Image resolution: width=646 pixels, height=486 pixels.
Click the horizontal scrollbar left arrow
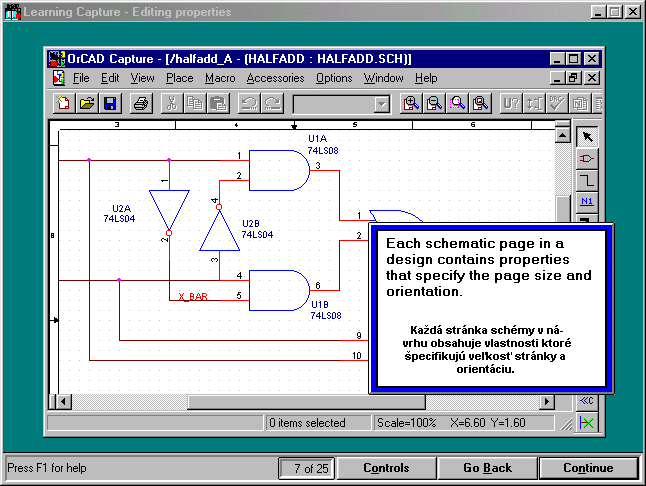pyautogui.click(x=64, y=401)
